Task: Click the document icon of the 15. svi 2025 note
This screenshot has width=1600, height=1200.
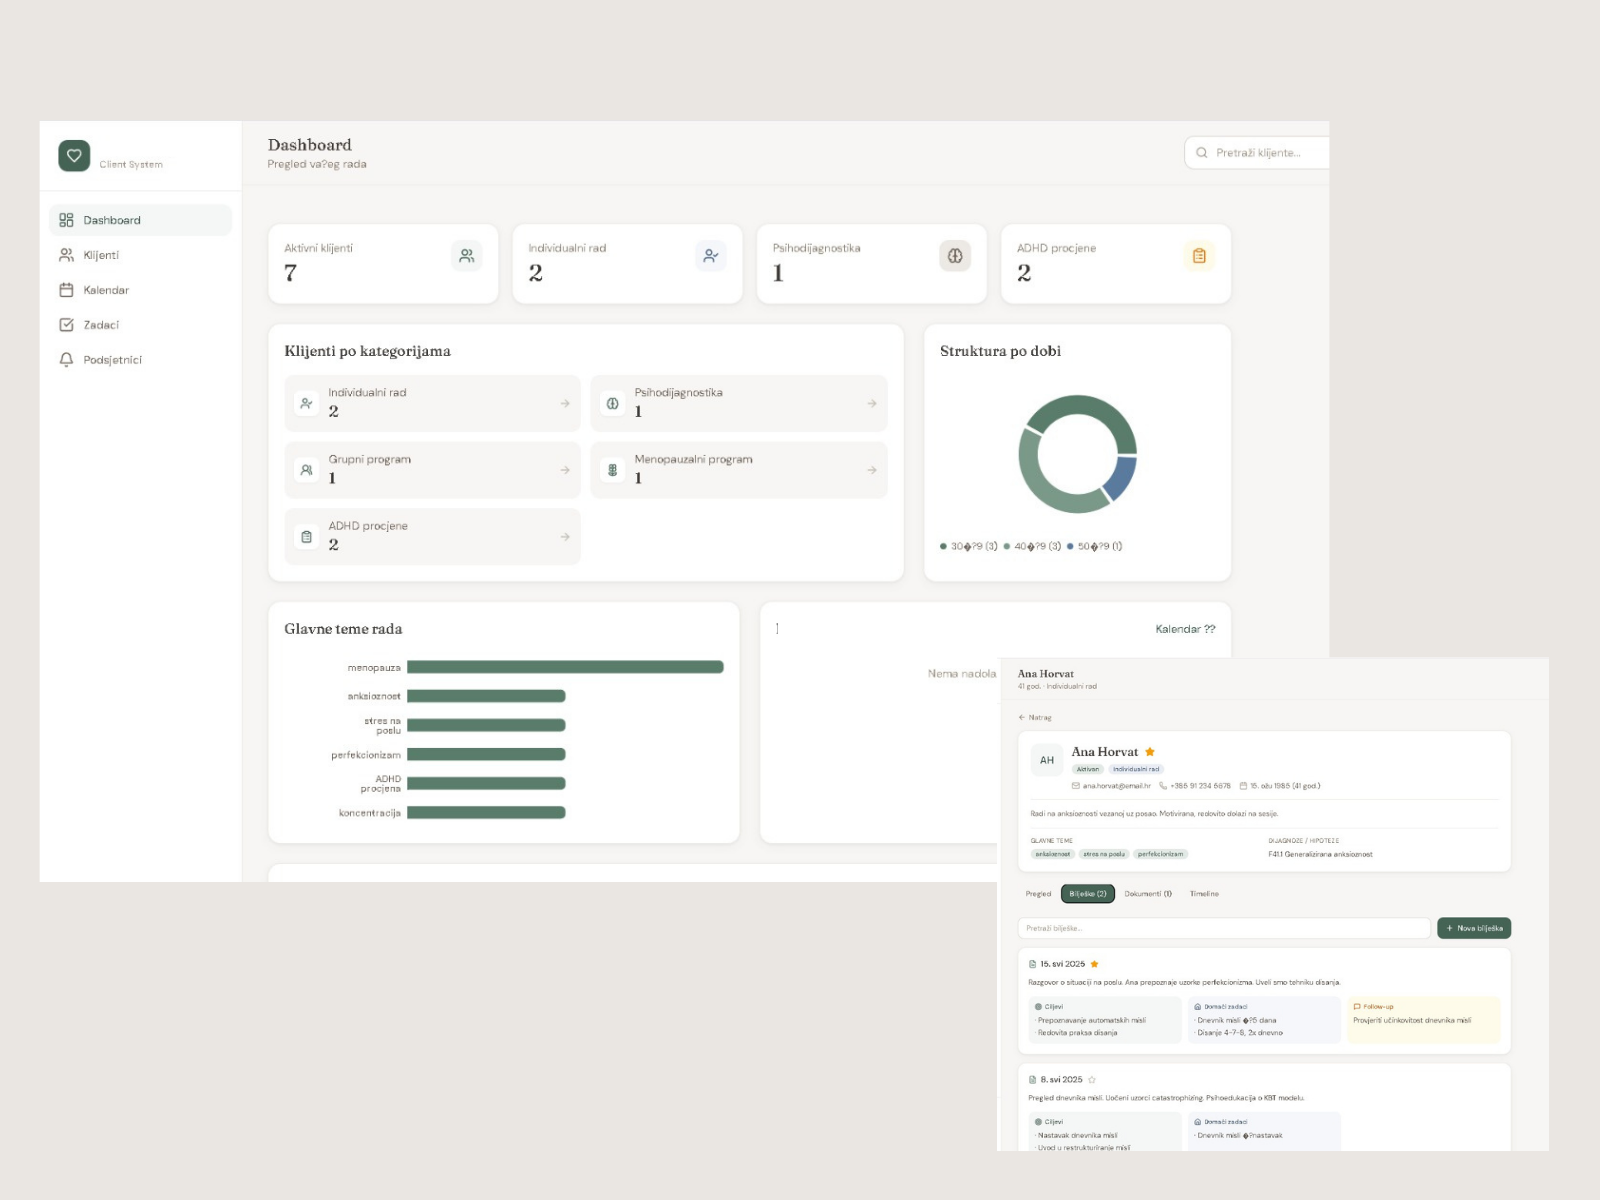Action: [x=1033, y=964]
